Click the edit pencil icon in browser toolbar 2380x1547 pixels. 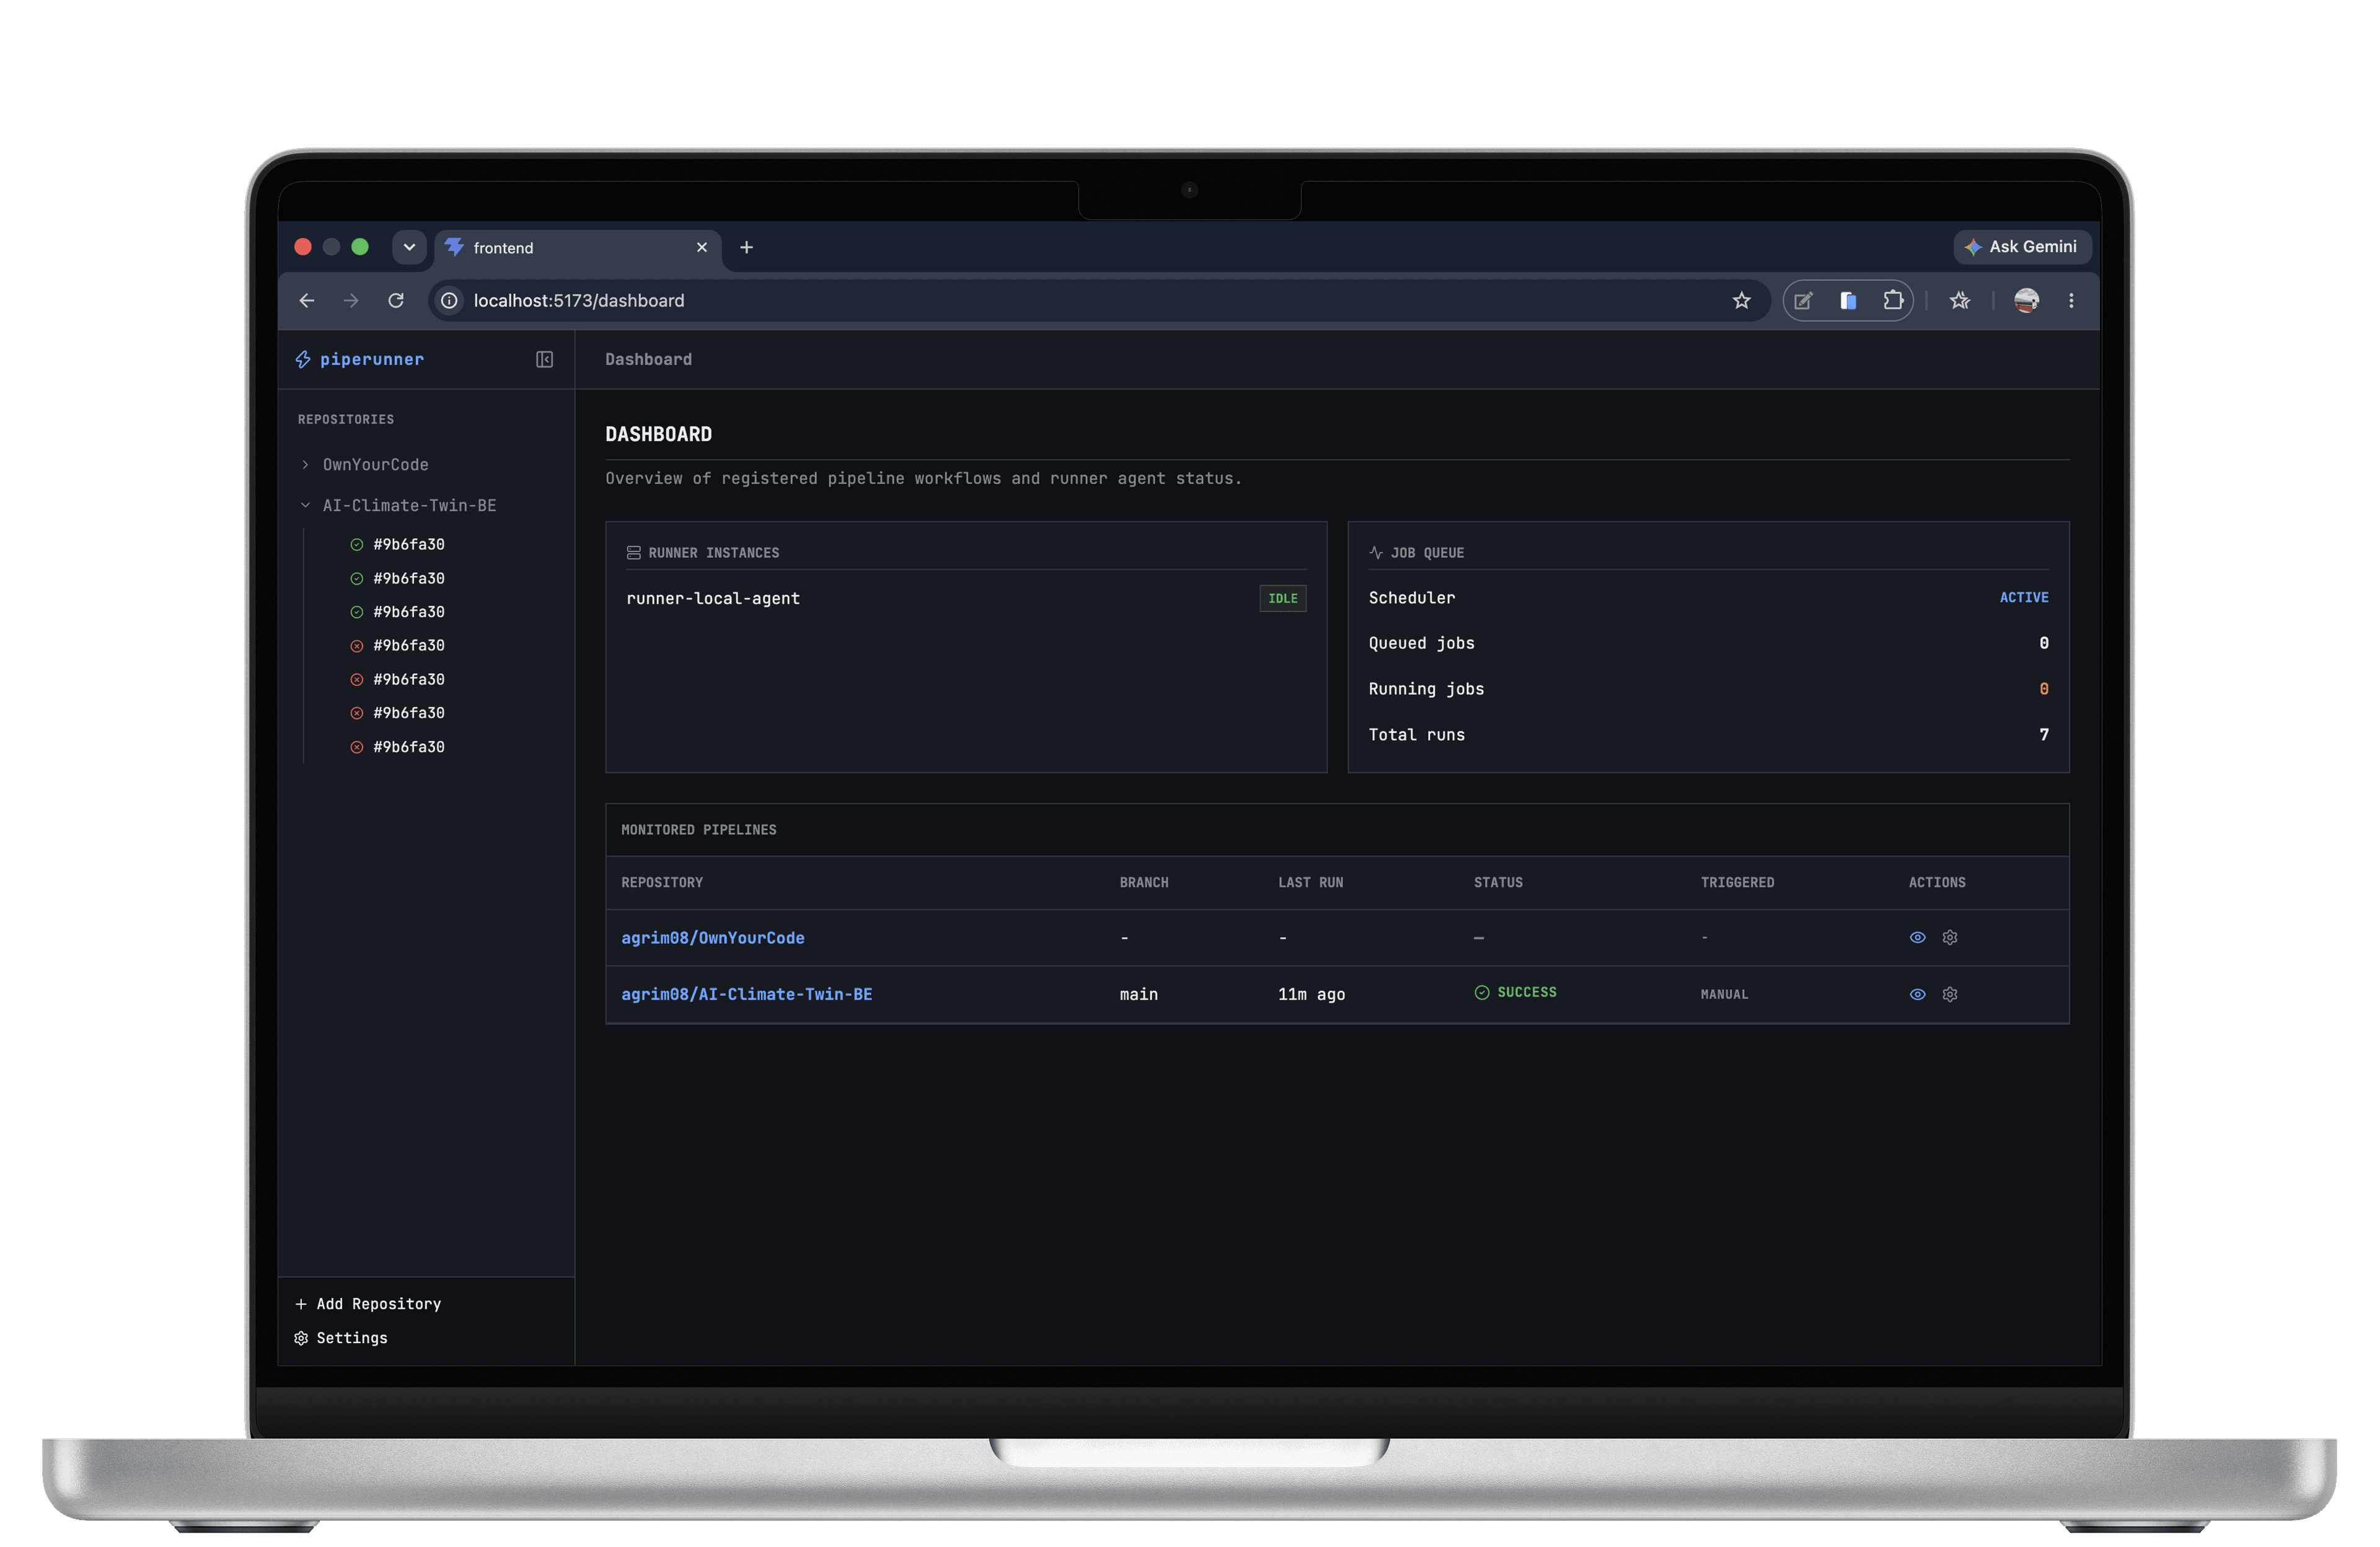coord(1803,301)
